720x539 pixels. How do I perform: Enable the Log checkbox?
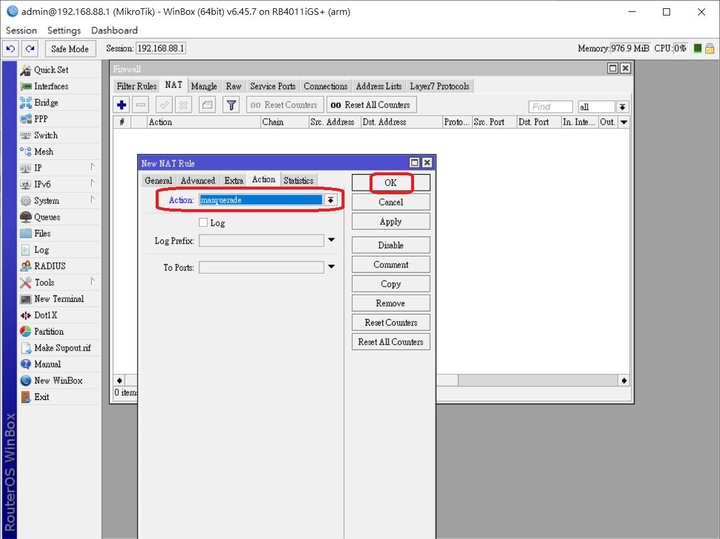tap(203, 223)
